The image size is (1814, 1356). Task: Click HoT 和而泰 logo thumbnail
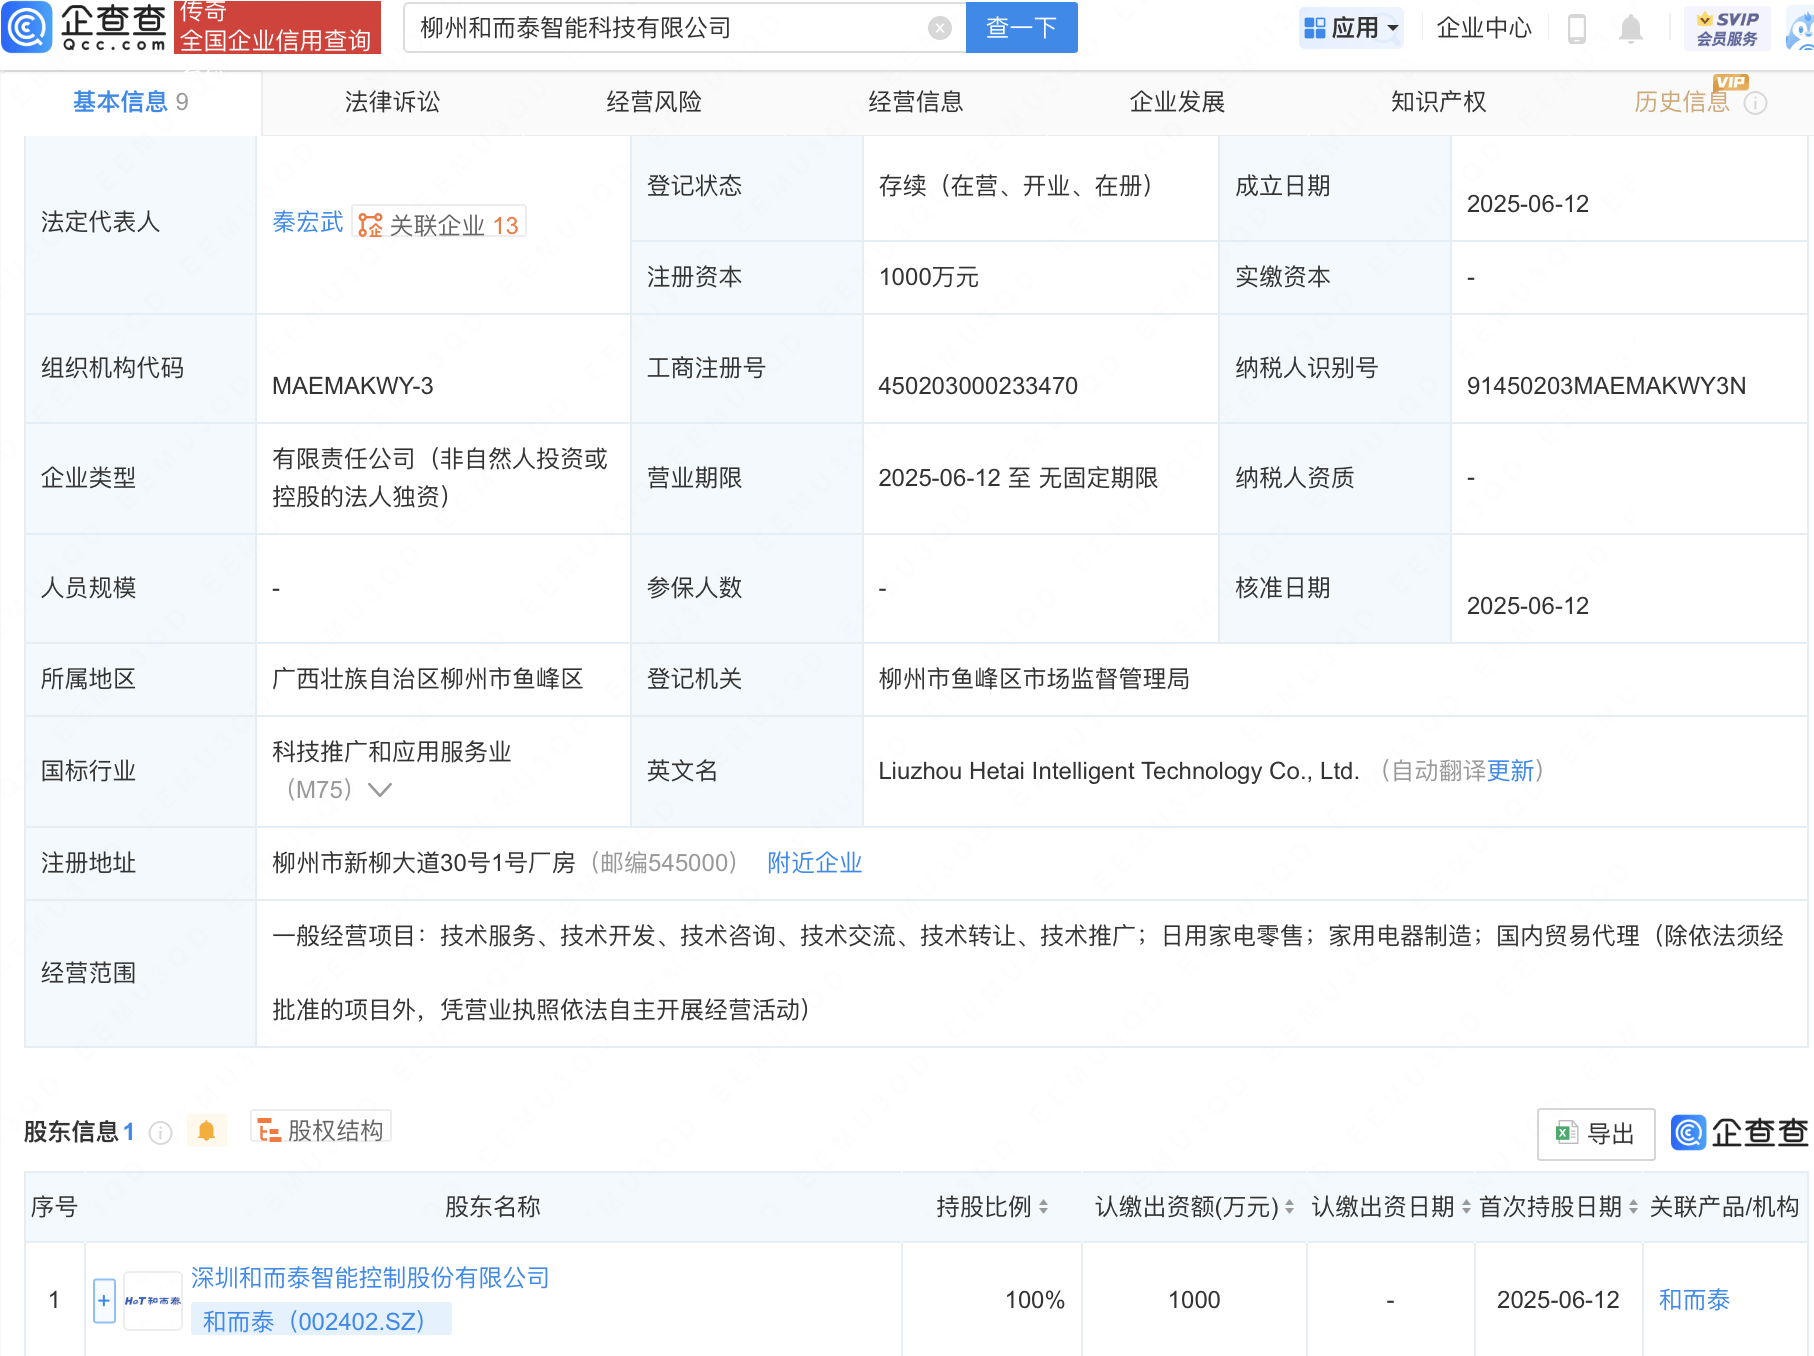coord(152,1301)
